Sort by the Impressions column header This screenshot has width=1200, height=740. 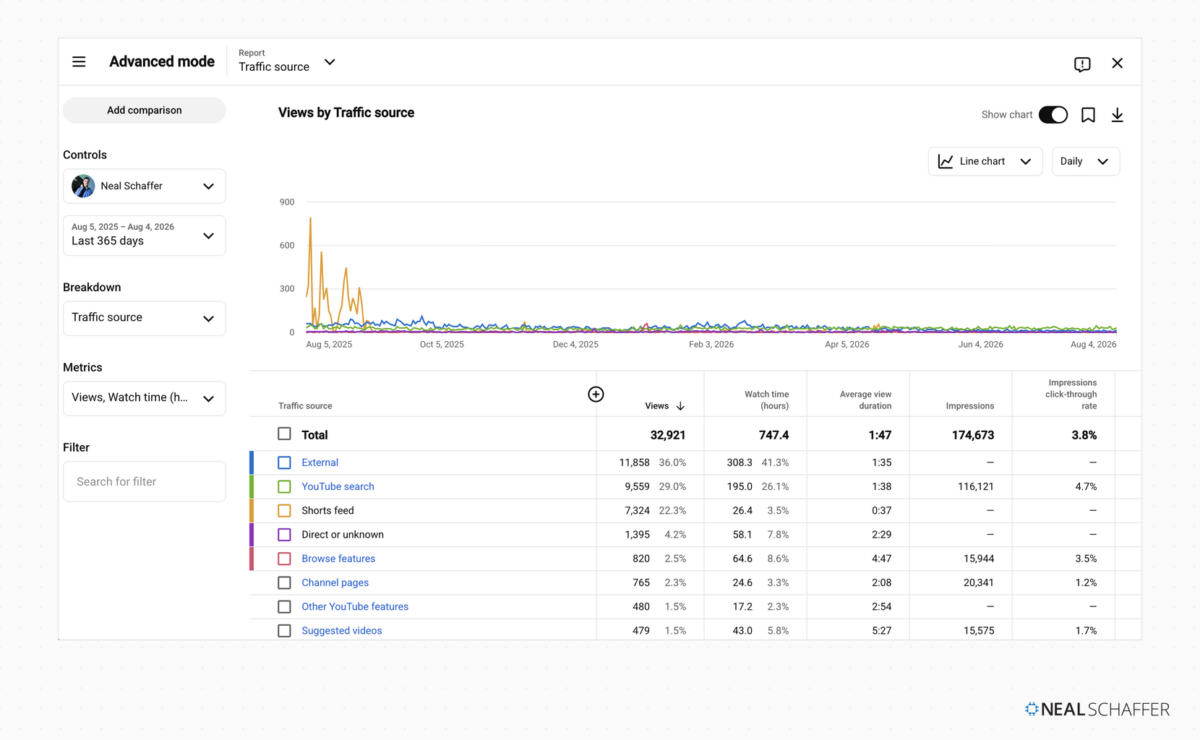(970, 406)
